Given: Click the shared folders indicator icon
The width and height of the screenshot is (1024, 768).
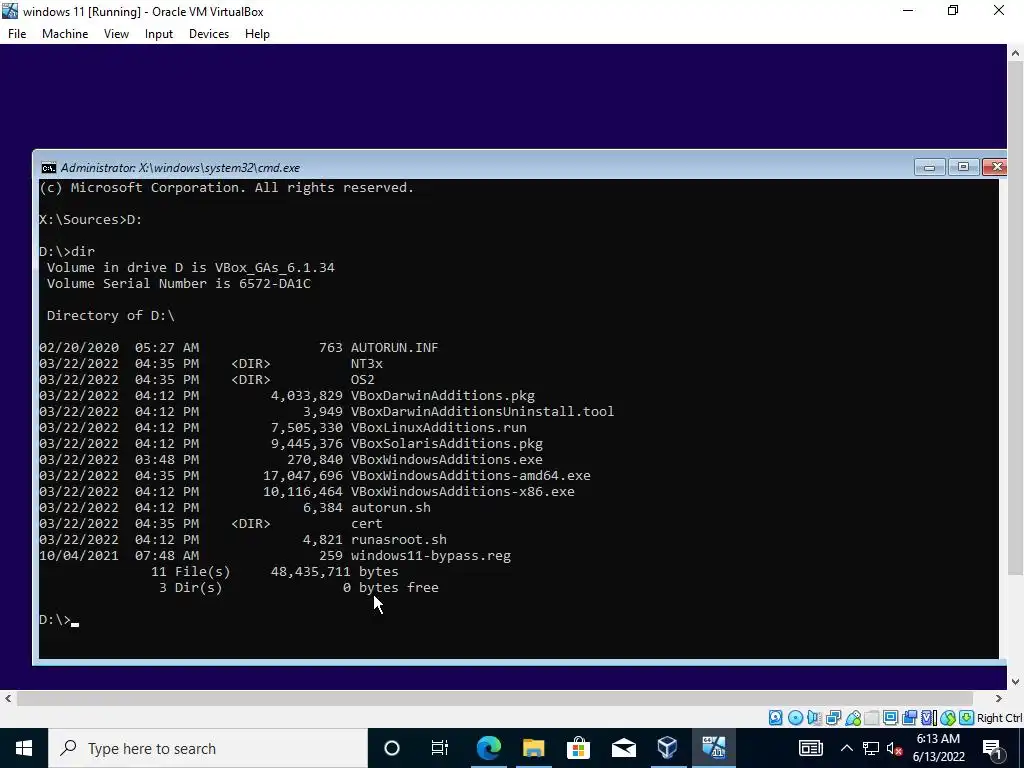Looking at the screenshot, I should coord(872,718).
